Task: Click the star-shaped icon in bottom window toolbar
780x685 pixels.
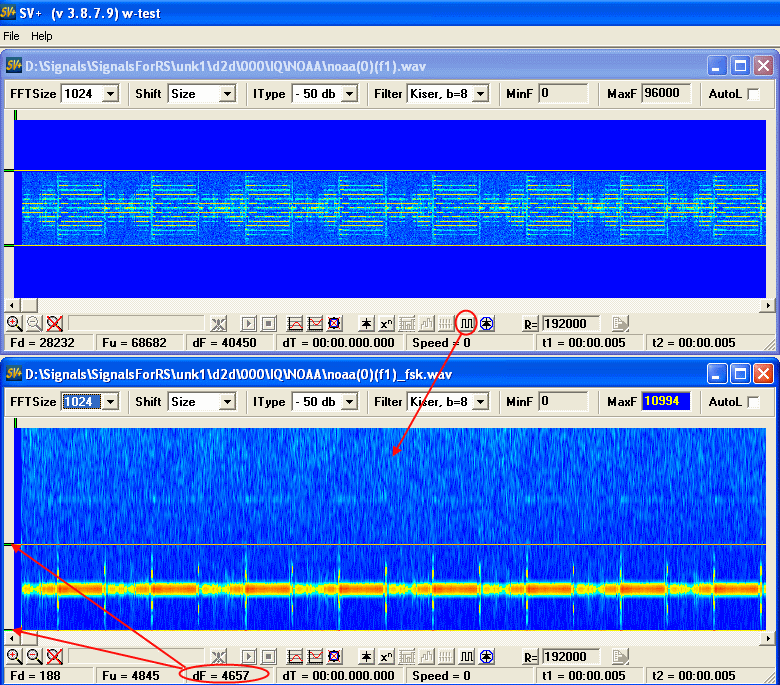Action: click(367, 656)
